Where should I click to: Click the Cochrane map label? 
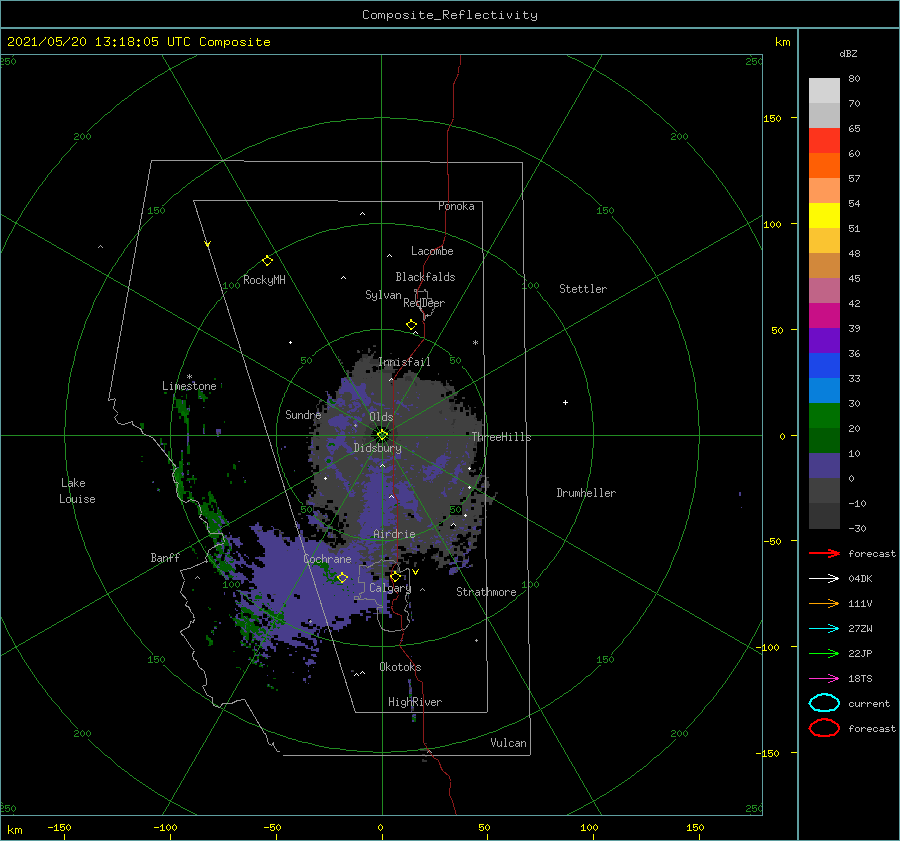[x=327, y=559]
